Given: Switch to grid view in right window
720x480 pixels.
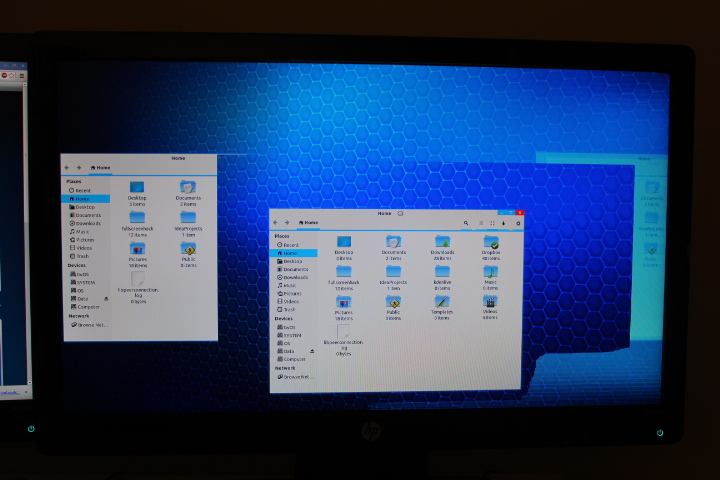Looking at the screenshot, I should pos(492,222).
